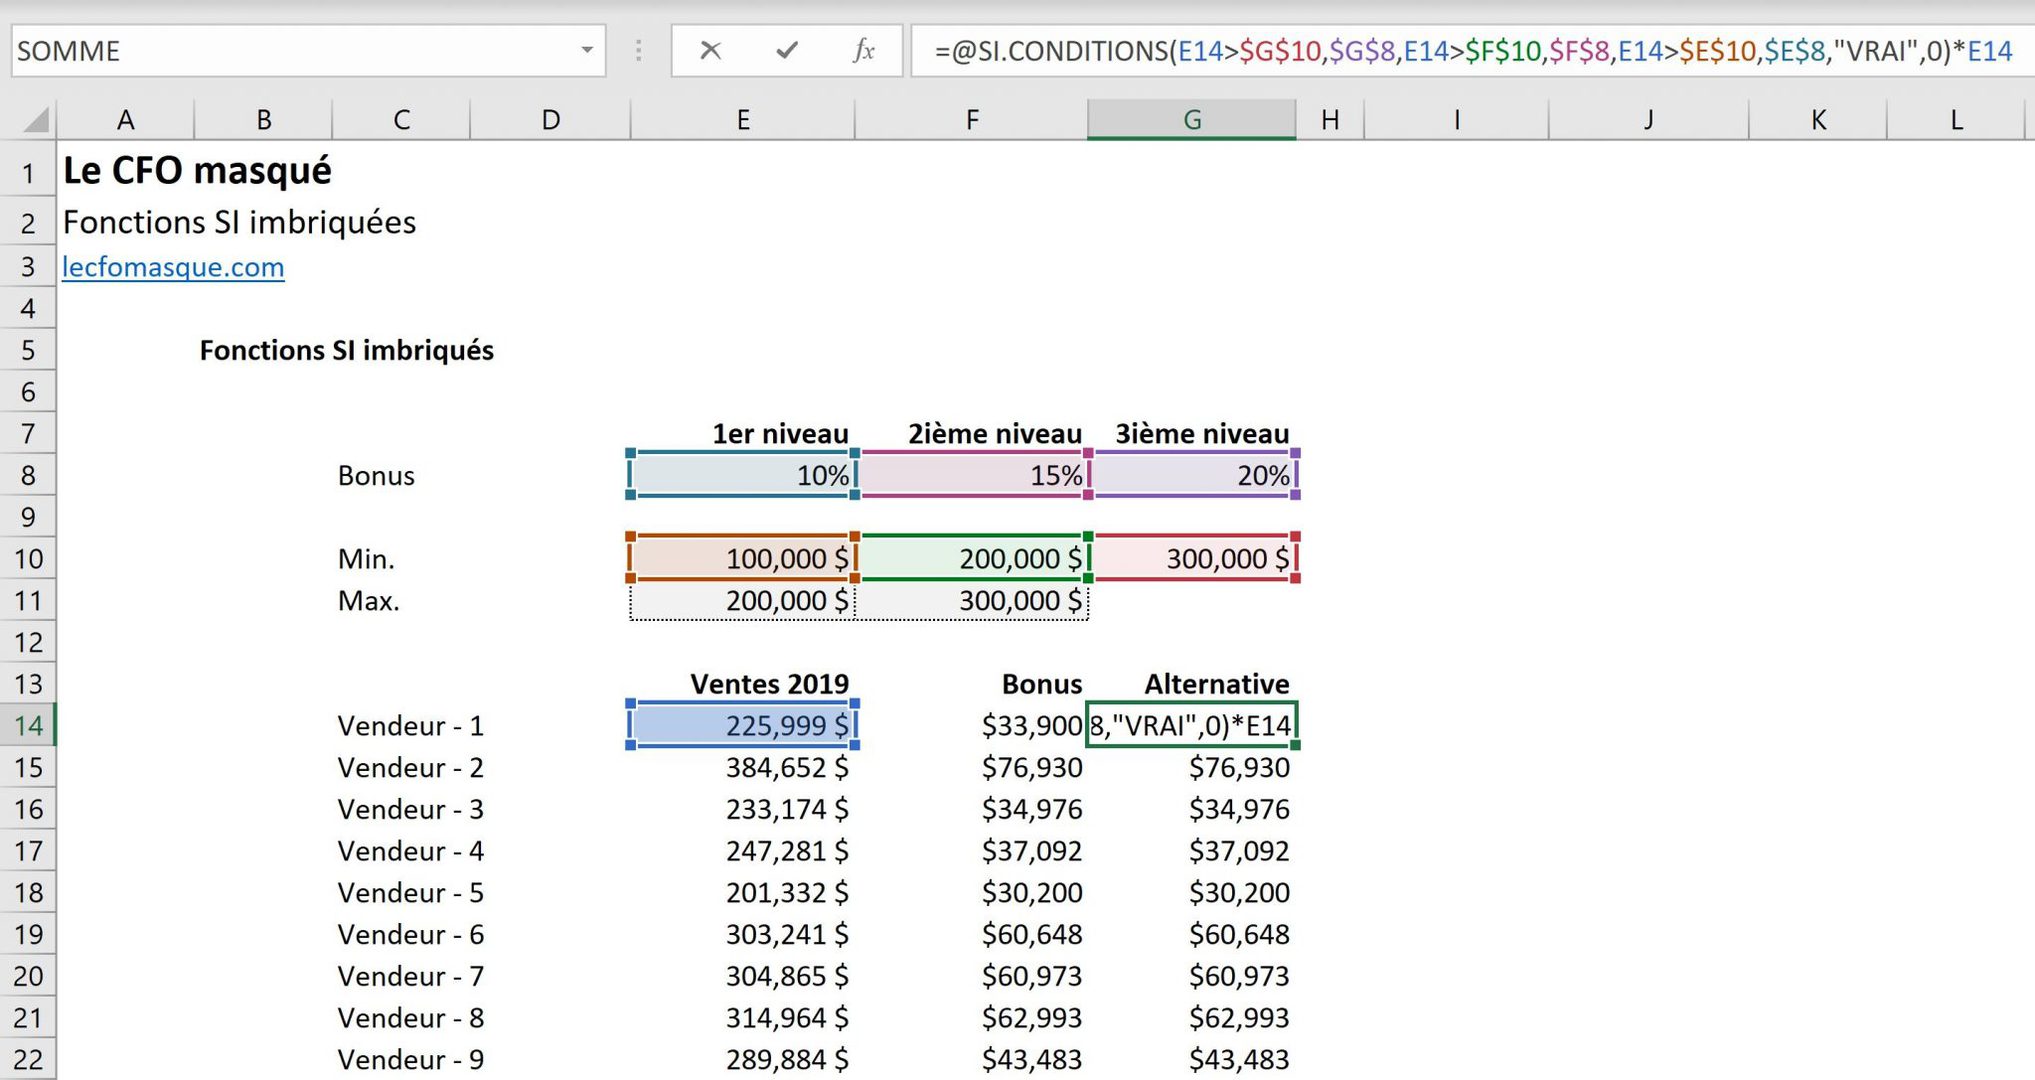Open Insert Function fx dialog
Screen dimensions: 2035x1080
tap(863, 50)
